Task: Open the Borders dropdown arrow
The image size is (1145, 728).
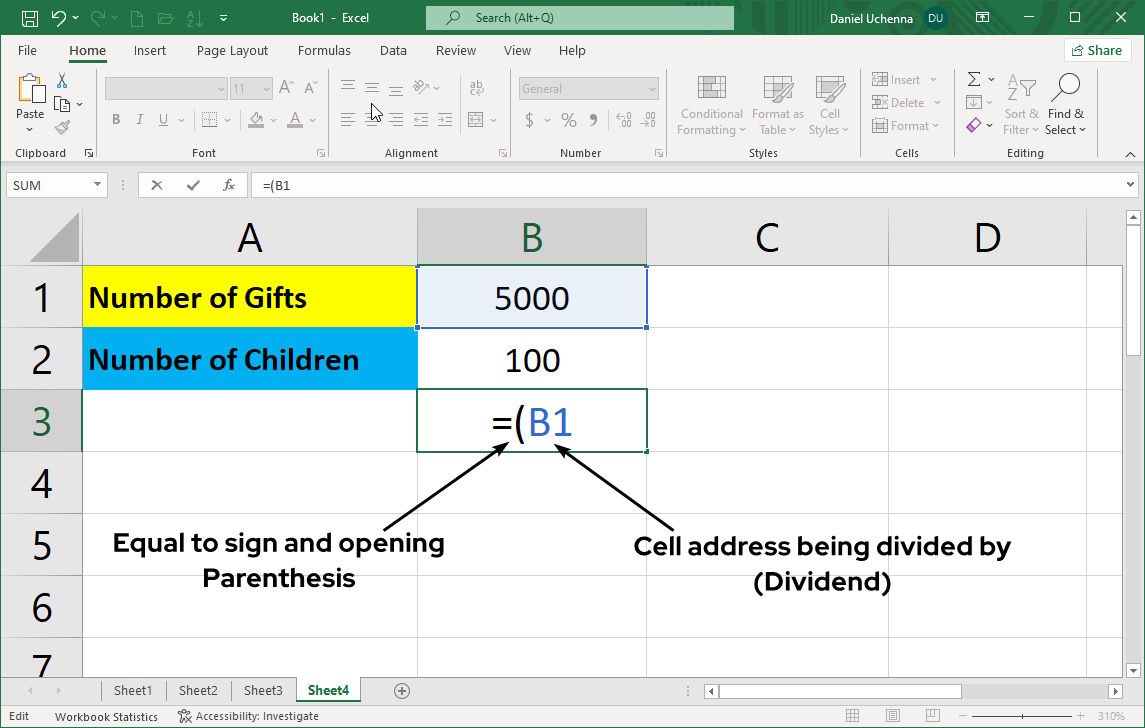Action: (x=225, y=119)
